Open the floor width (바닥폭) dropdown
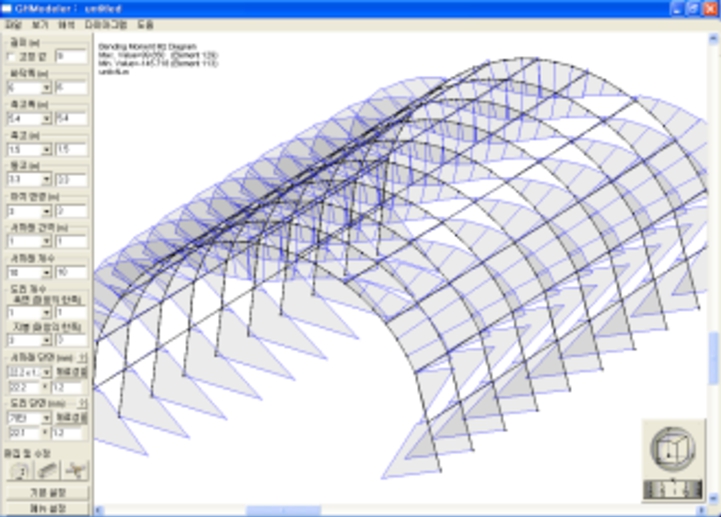This screenshot has width=721, height=517. pos(46,87)
